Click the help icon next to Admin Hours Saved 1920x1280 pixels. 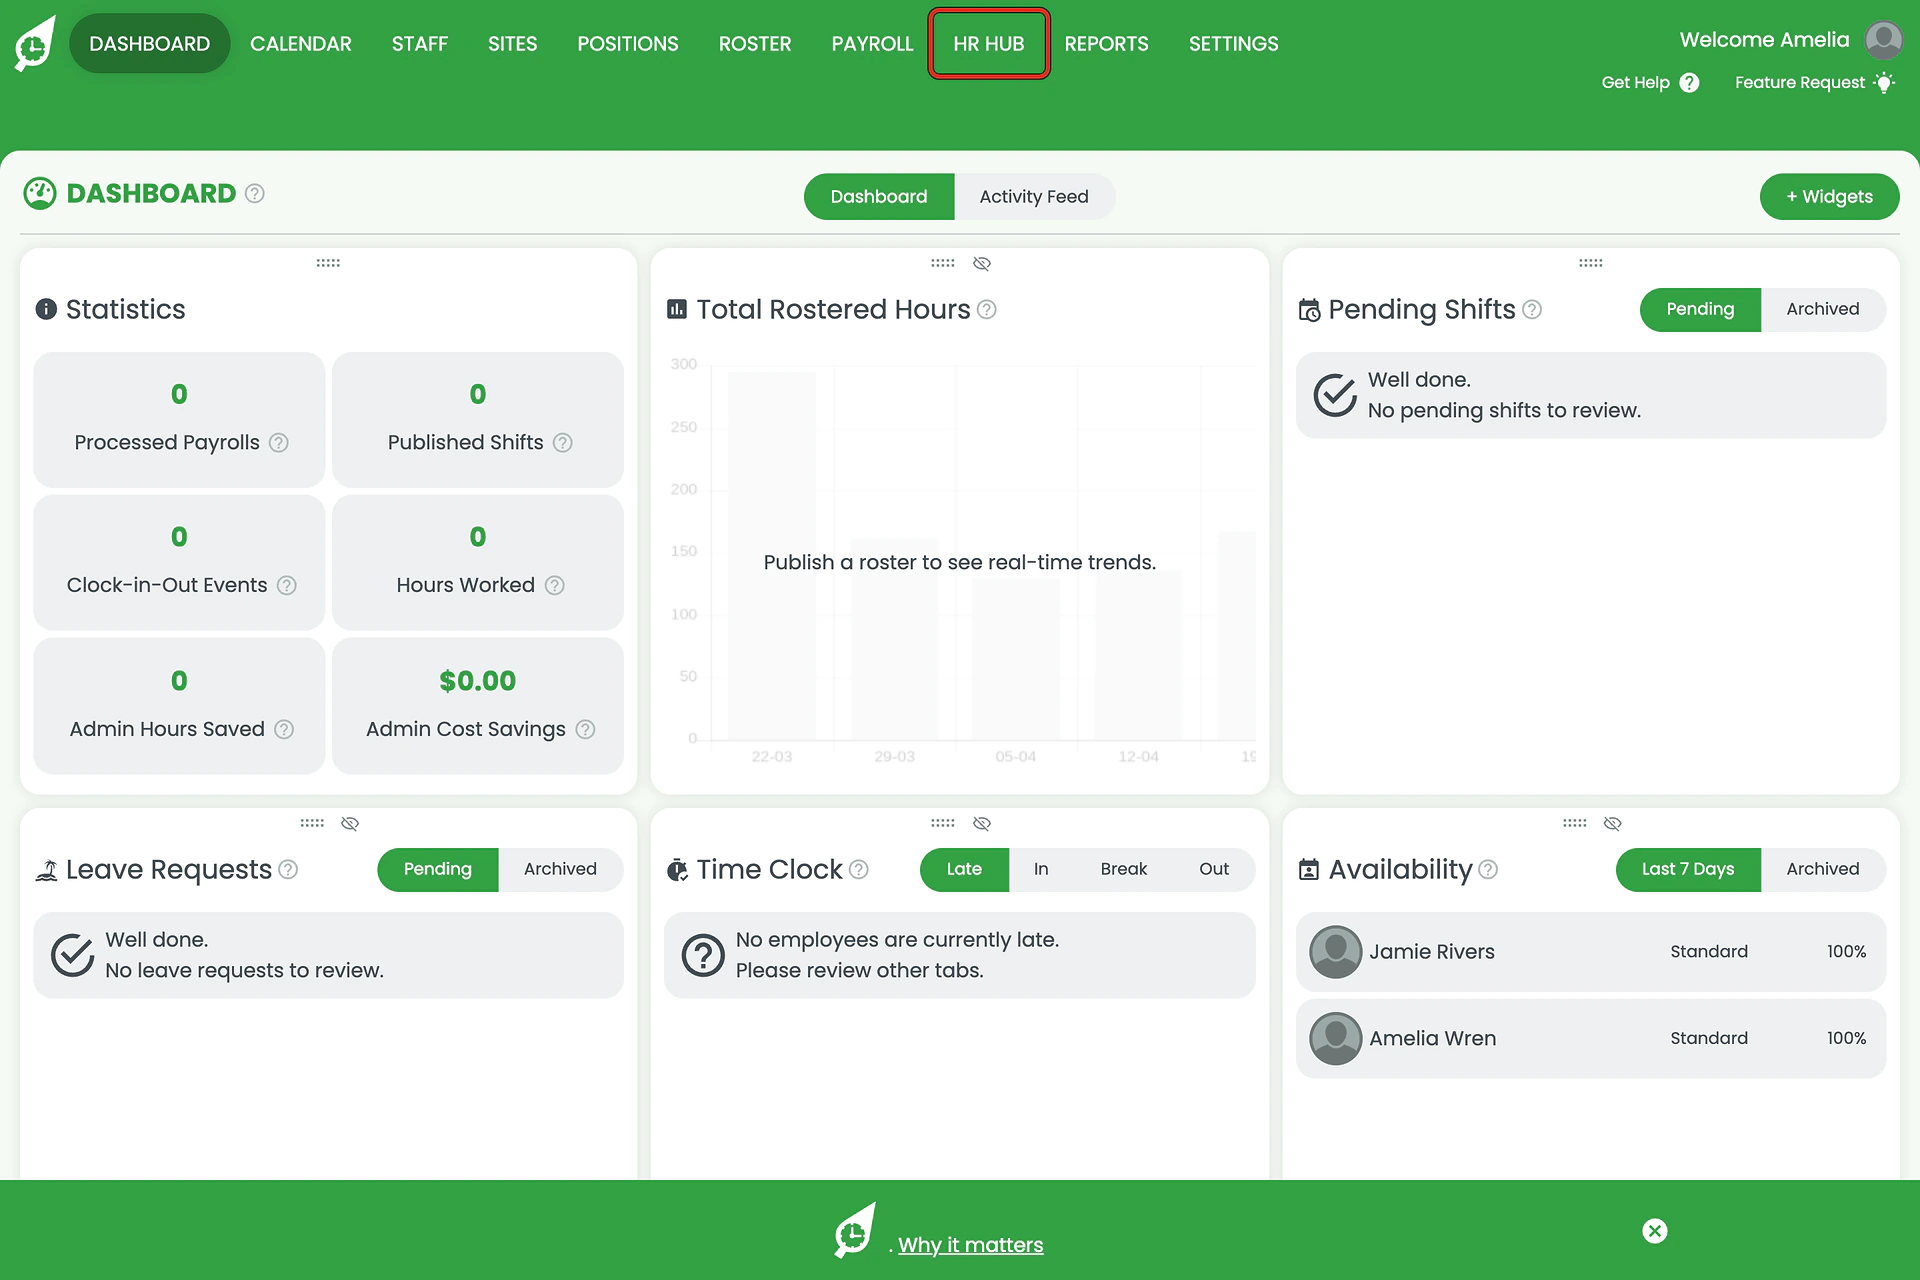284,729
